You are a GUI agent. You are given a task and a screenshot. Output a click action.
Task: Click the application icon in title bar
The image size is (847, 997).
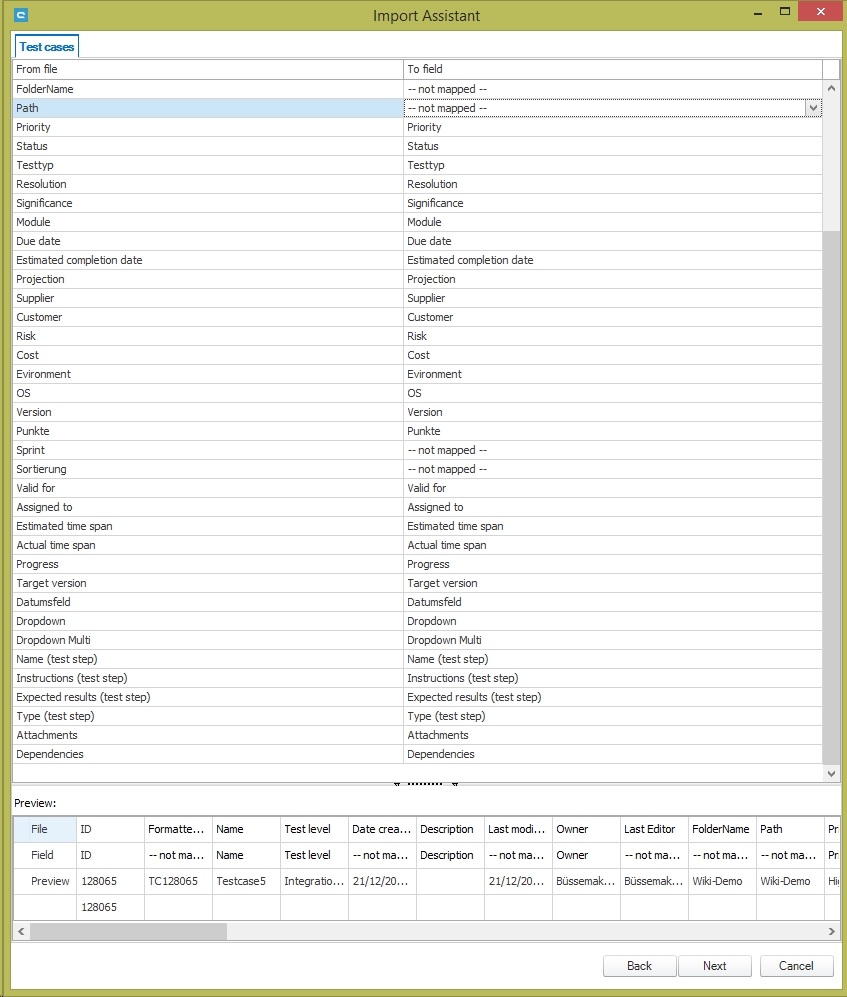click(x=22, y=15)
